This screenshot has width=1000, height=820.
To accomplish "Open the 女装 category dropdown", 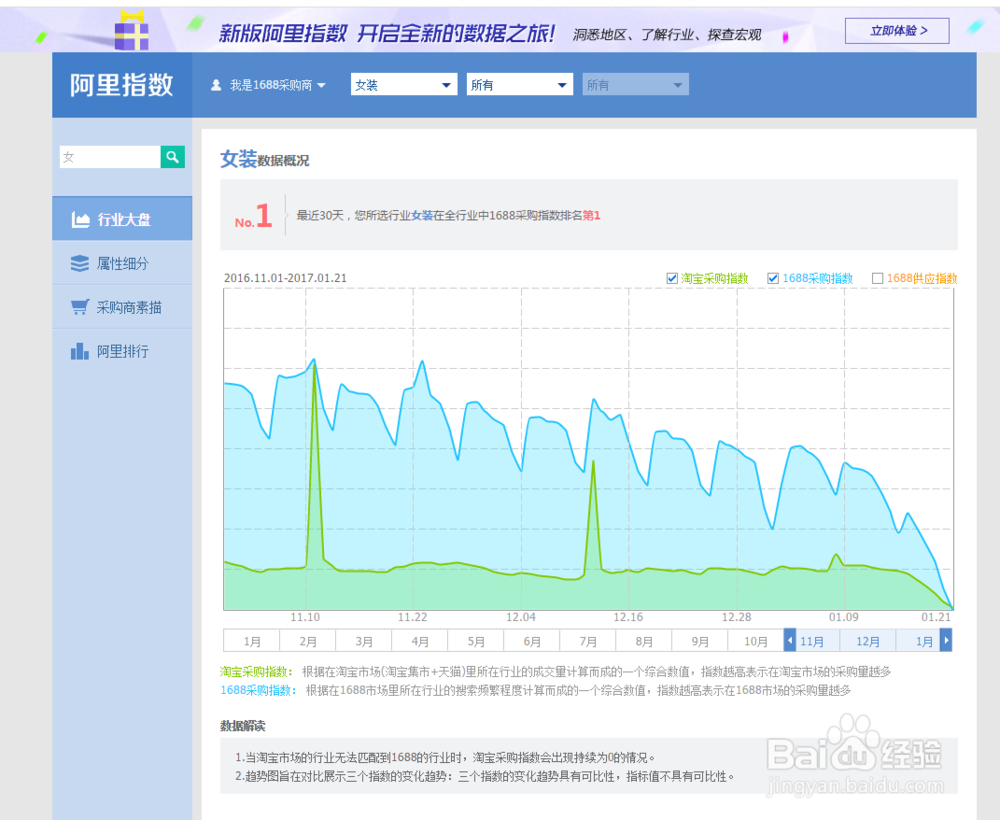I will tap(404, 85).
